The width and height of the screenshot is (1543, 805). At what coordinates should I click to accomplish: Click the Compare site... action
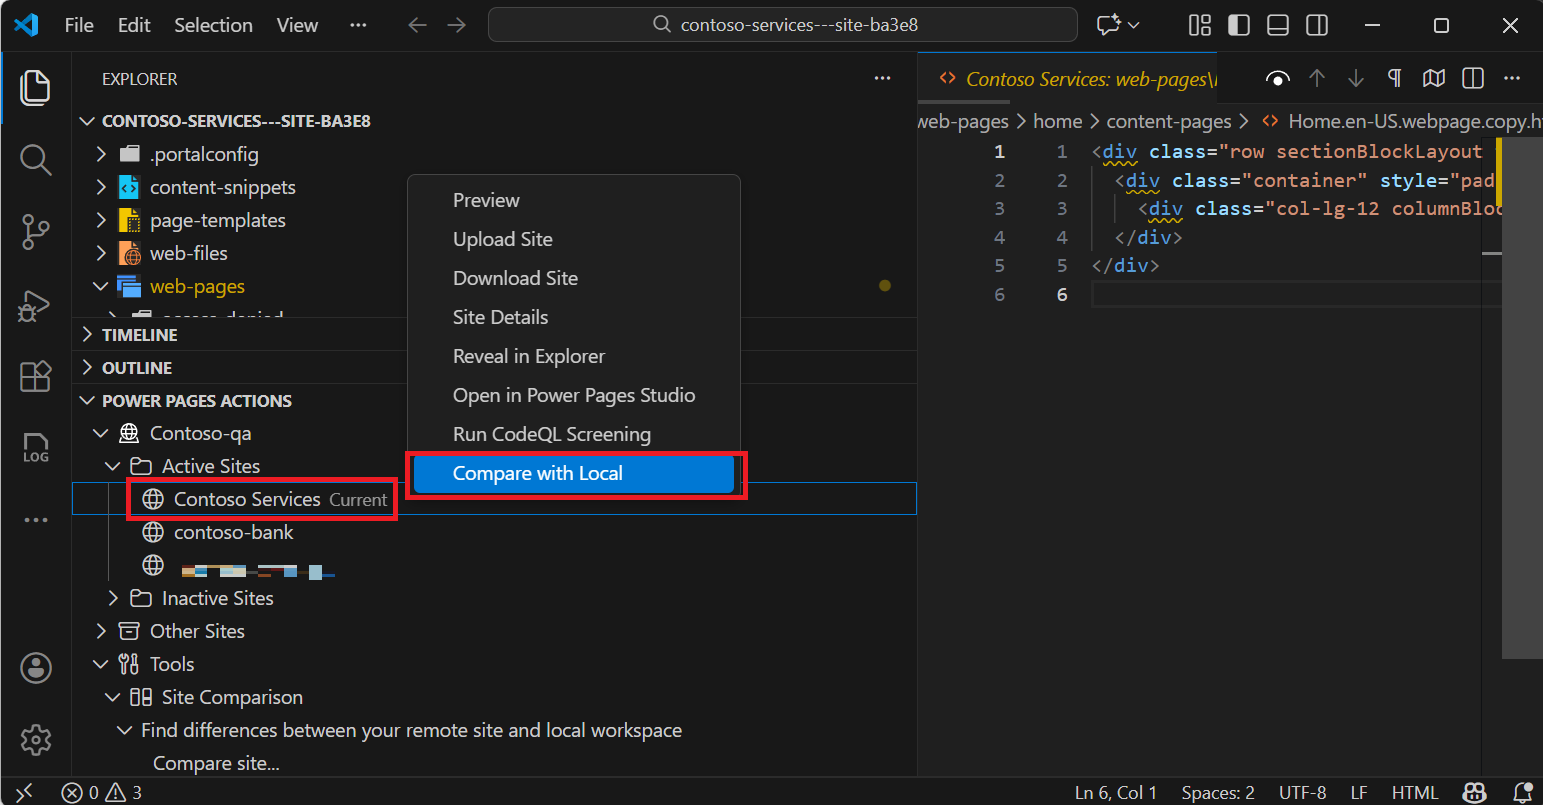216,762
